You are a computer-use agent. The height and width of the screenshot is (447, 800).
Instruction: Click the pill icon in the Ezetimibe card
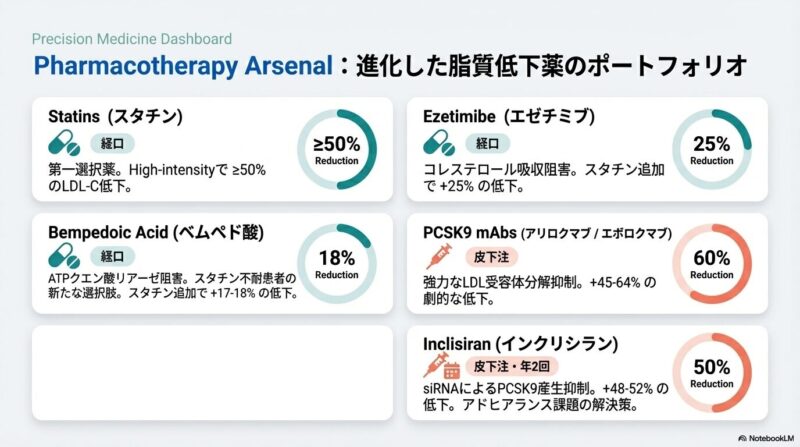point(440,142)
